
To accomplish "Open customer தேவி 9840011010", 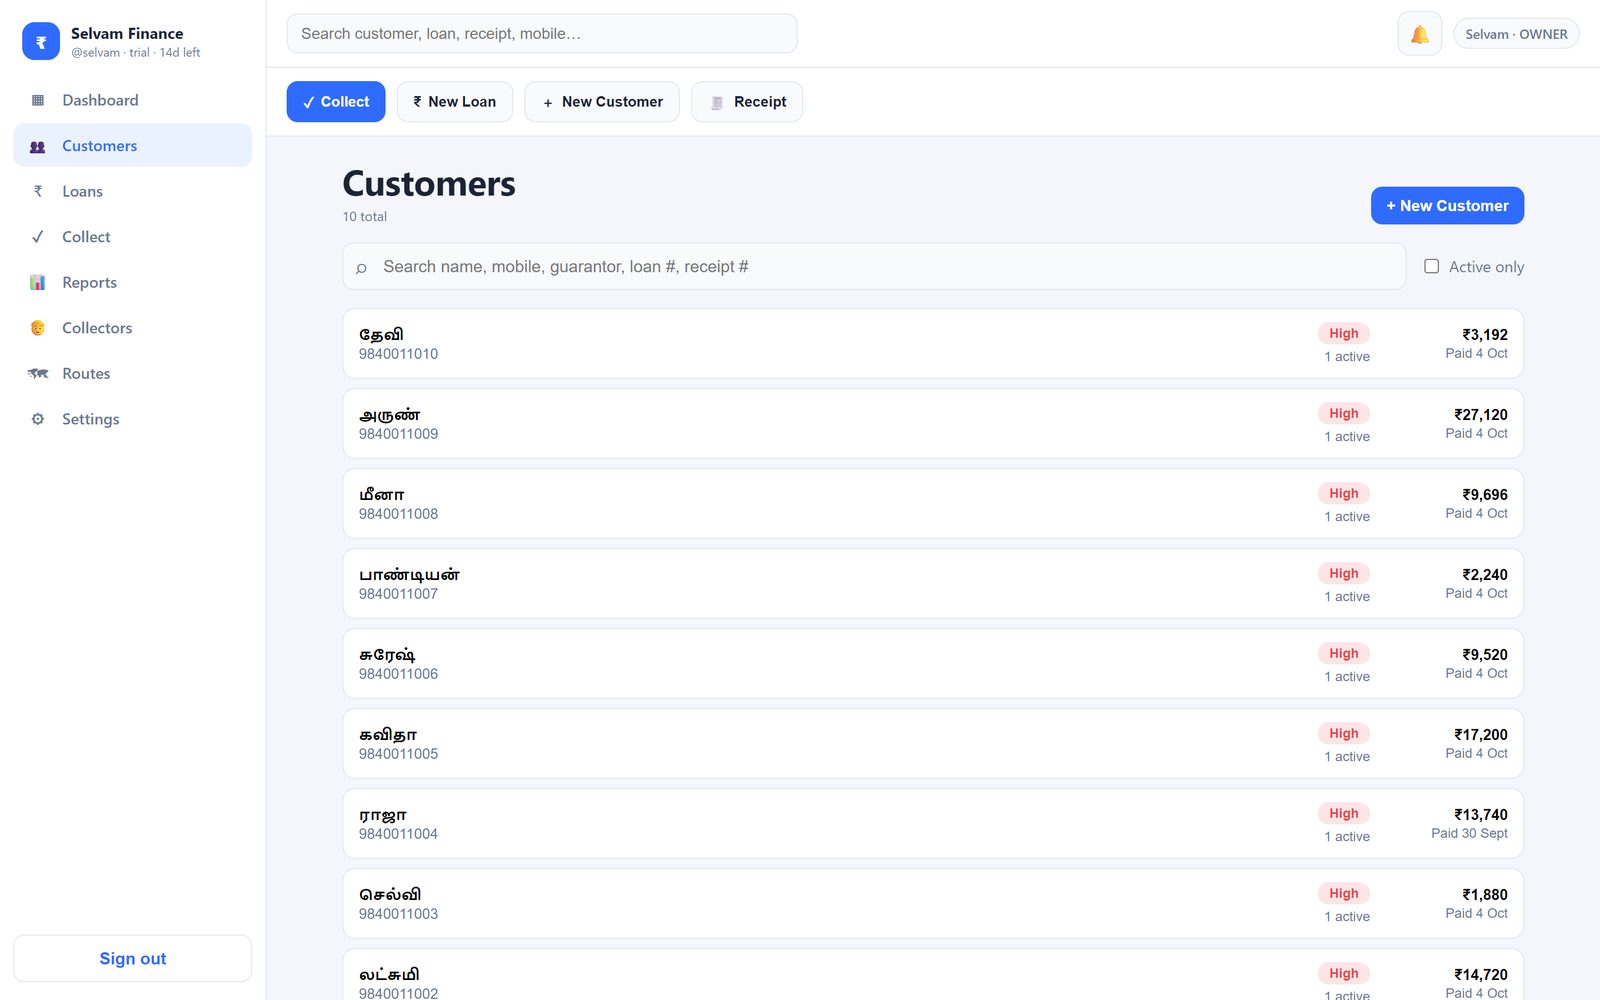I will 933,343.
